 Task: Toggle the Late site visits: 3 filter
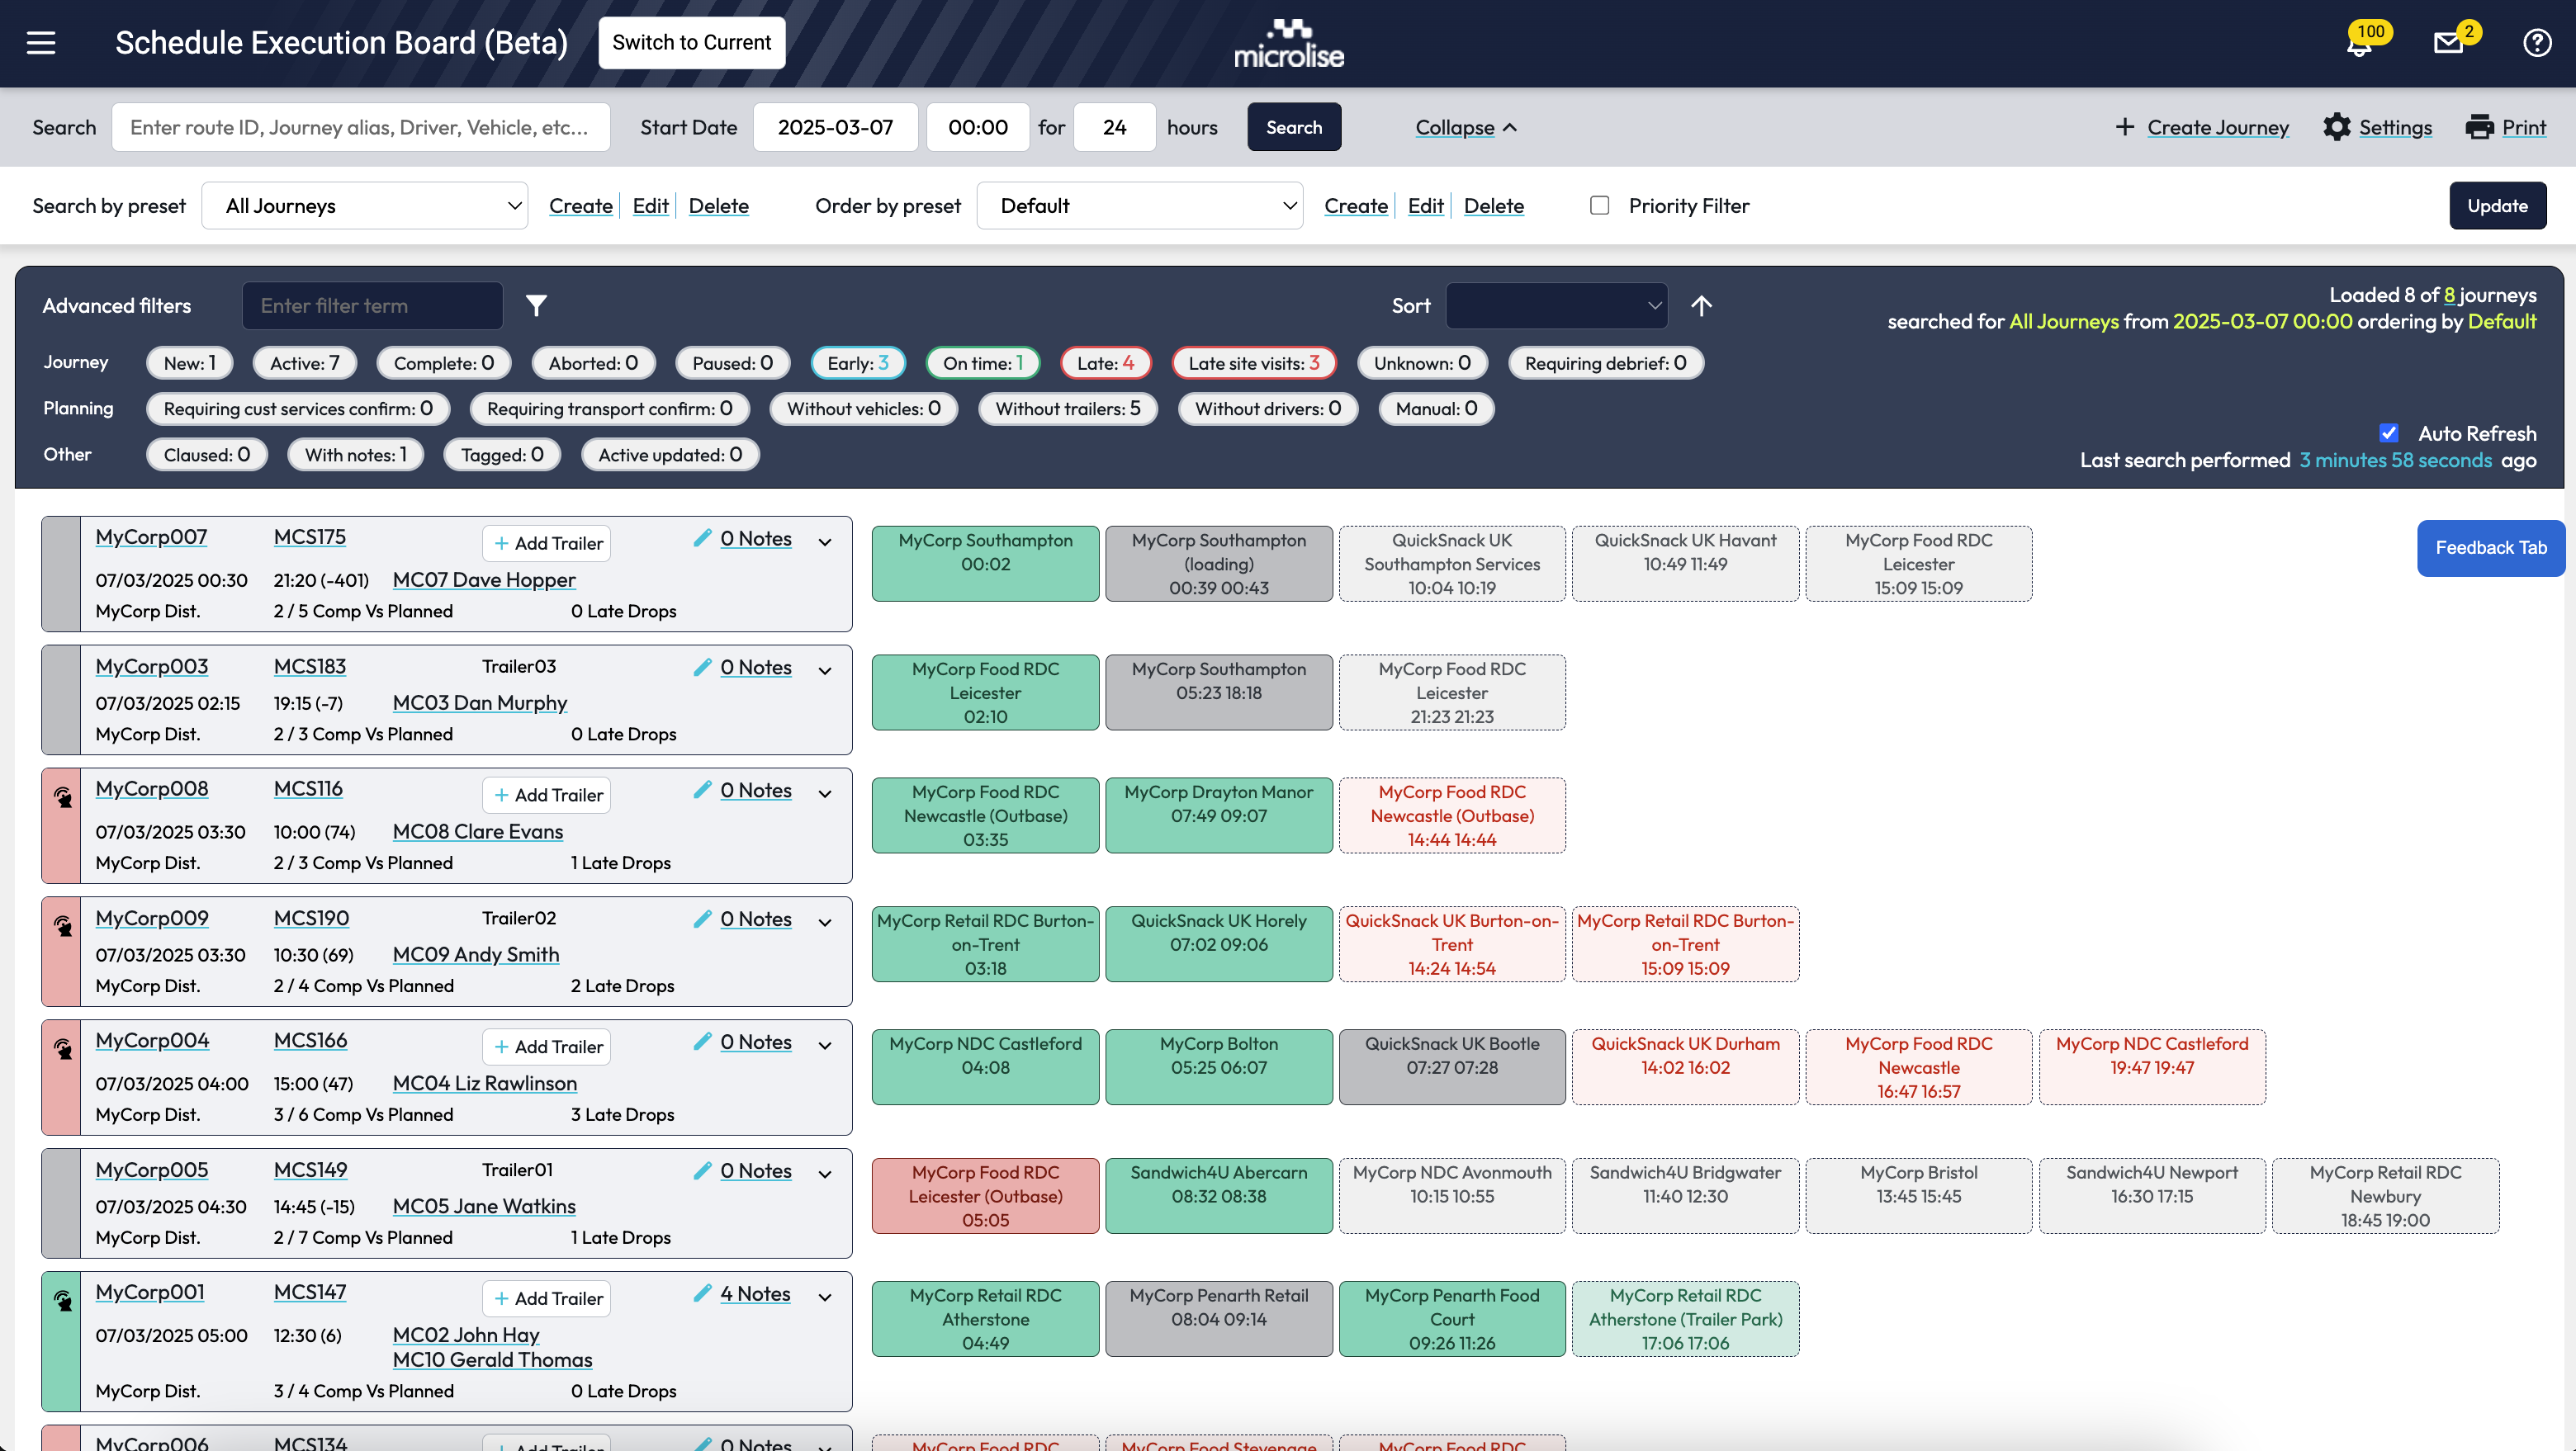(x=1254, y=363)
